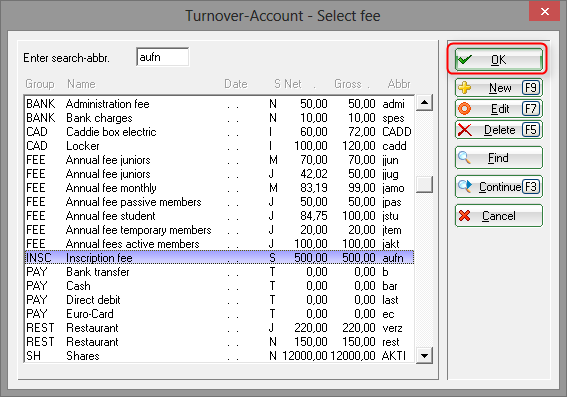Select the Inscription fee row

[219, 258]
